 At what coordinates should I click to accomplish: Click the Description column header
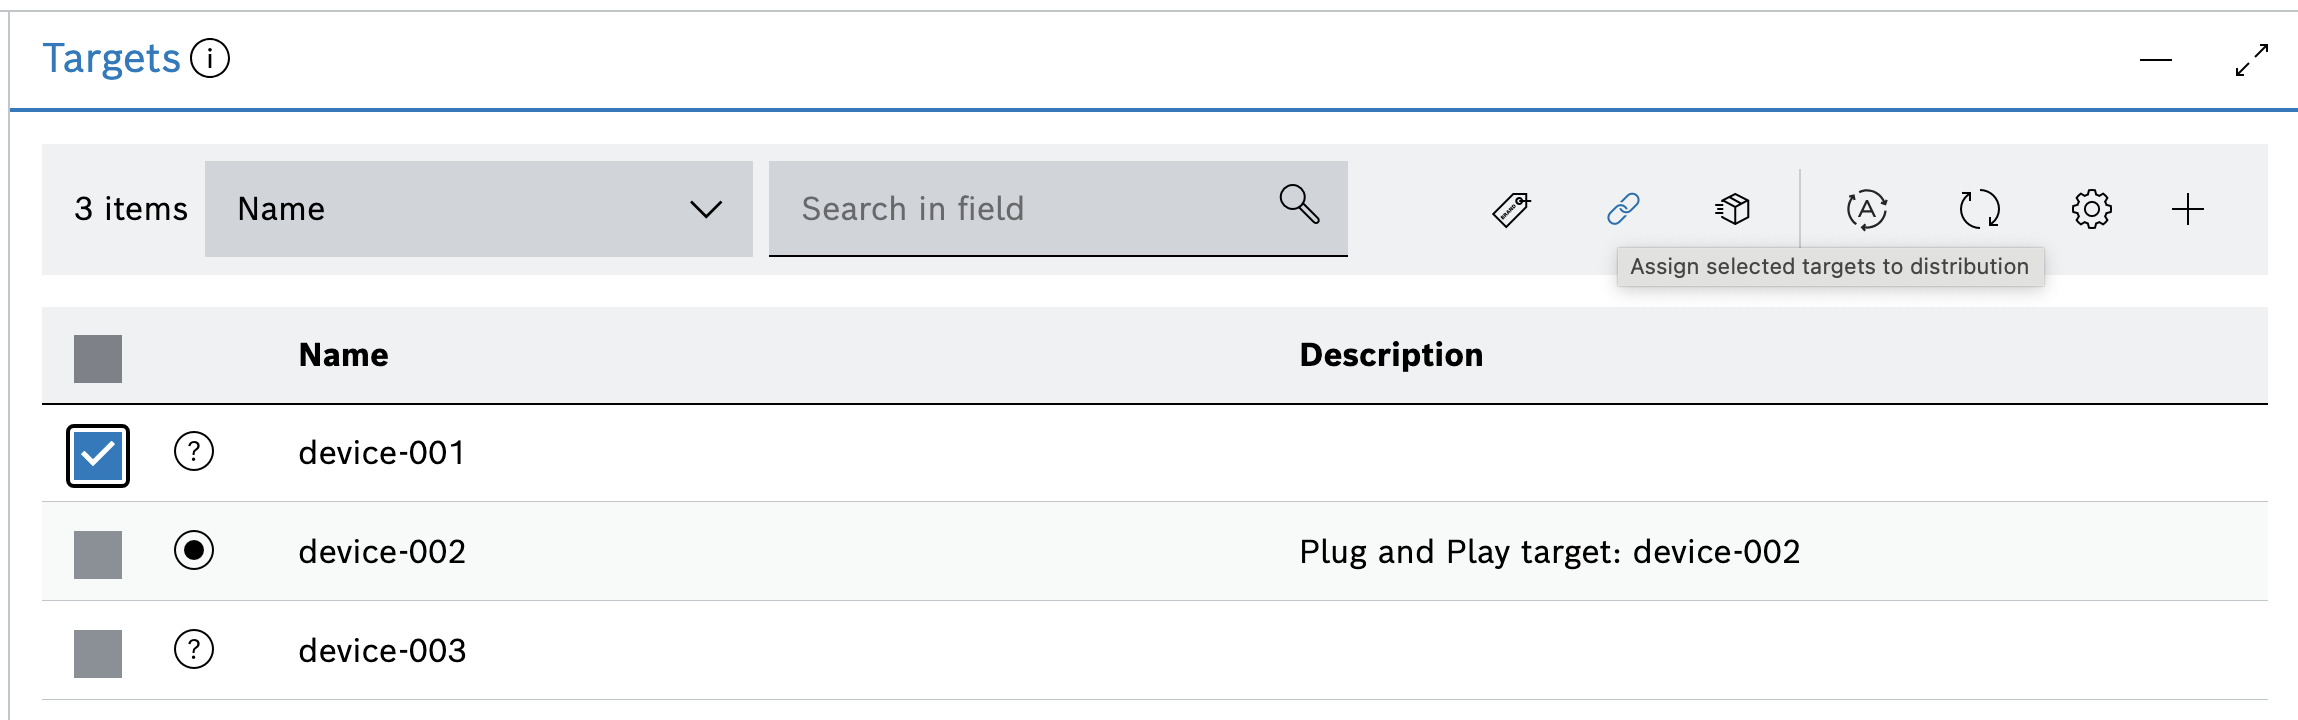click(1390, 355)
